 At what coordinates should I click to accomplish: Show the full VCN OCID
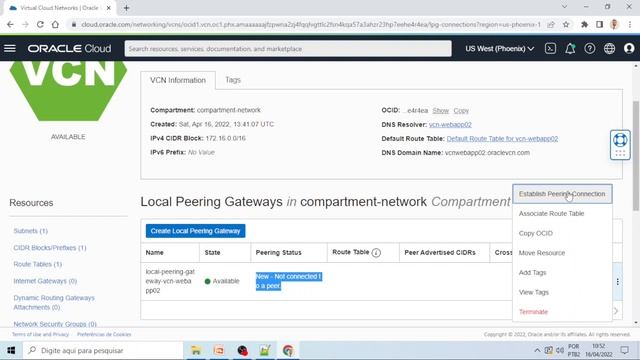(440, 111)
